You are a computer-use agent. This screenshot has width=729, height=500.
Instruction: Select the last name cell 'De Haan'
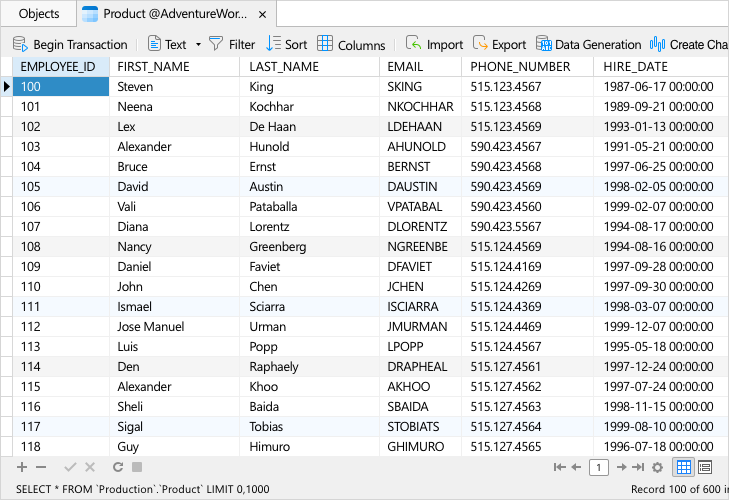pyautogui.click(x=310, y=127)
